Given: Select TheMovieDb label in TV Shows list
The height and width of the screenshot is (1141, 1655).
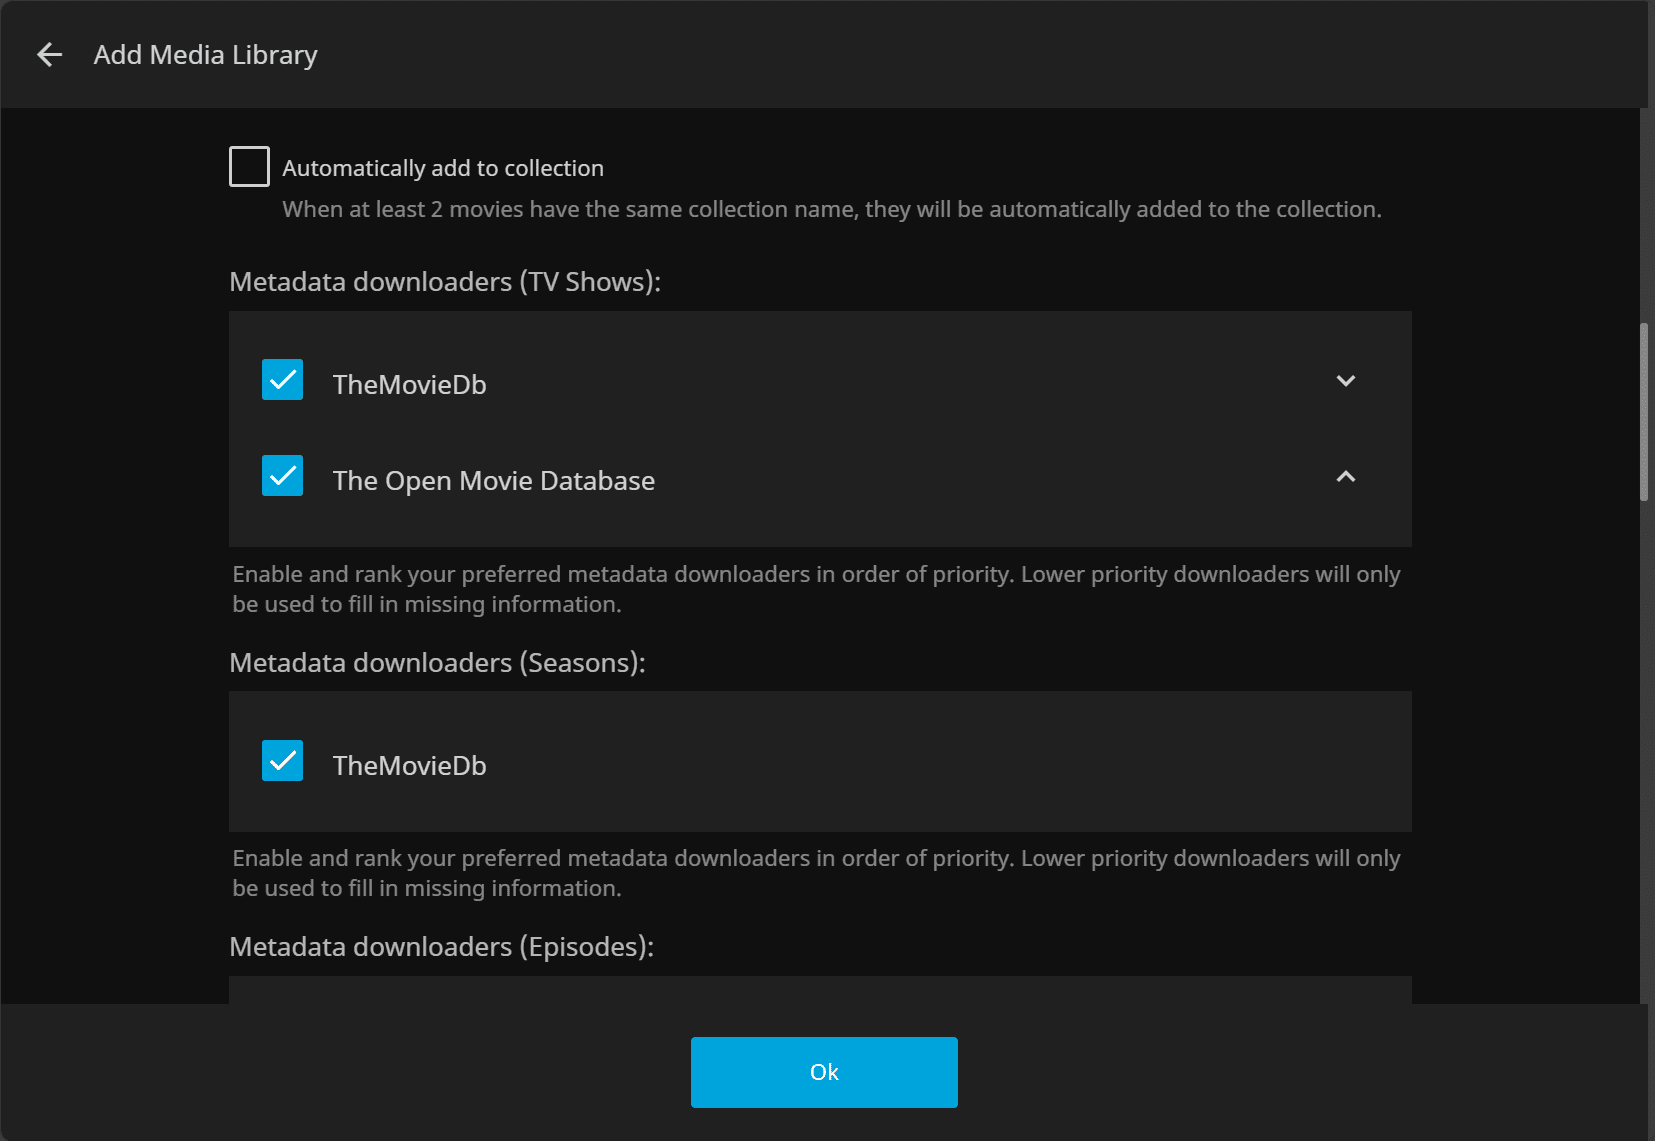Looking at the screenshot, I should click(409, 385).
